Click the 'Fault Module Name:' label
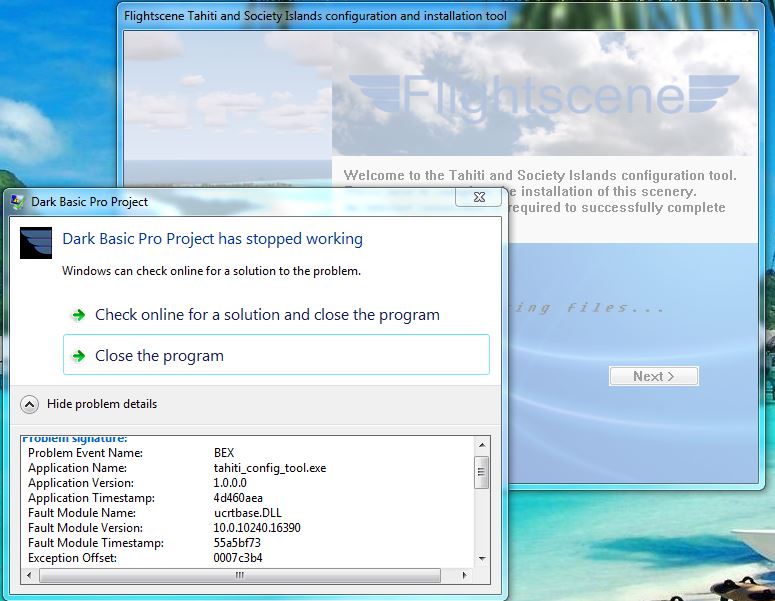 [82, 513]
